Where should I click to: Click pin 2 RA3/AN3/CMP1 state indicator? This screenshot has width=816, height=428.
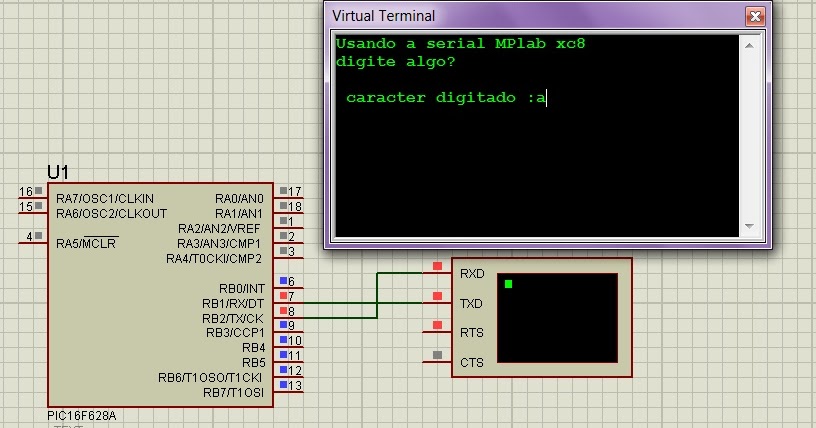click(284, 236)
